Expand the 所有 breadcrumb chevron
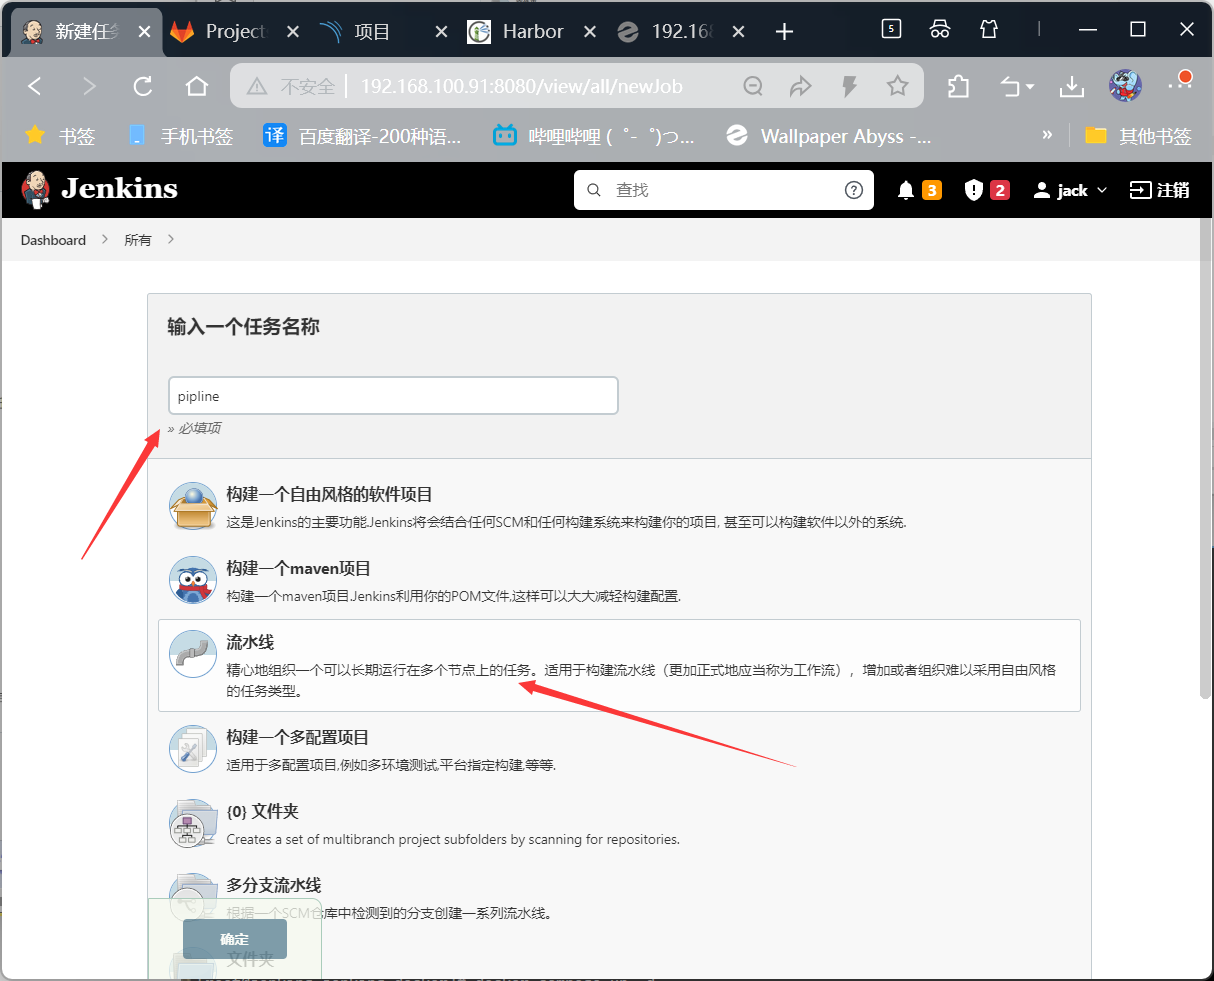The image size is (1214, 981). coord(171,240)
